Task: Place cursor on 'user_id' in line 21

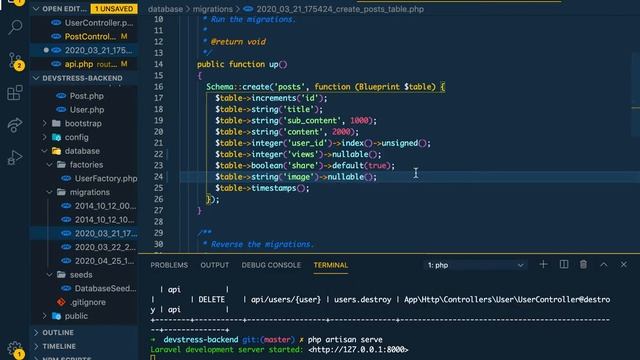Action: pyautogui.click(x=307, y=143)
